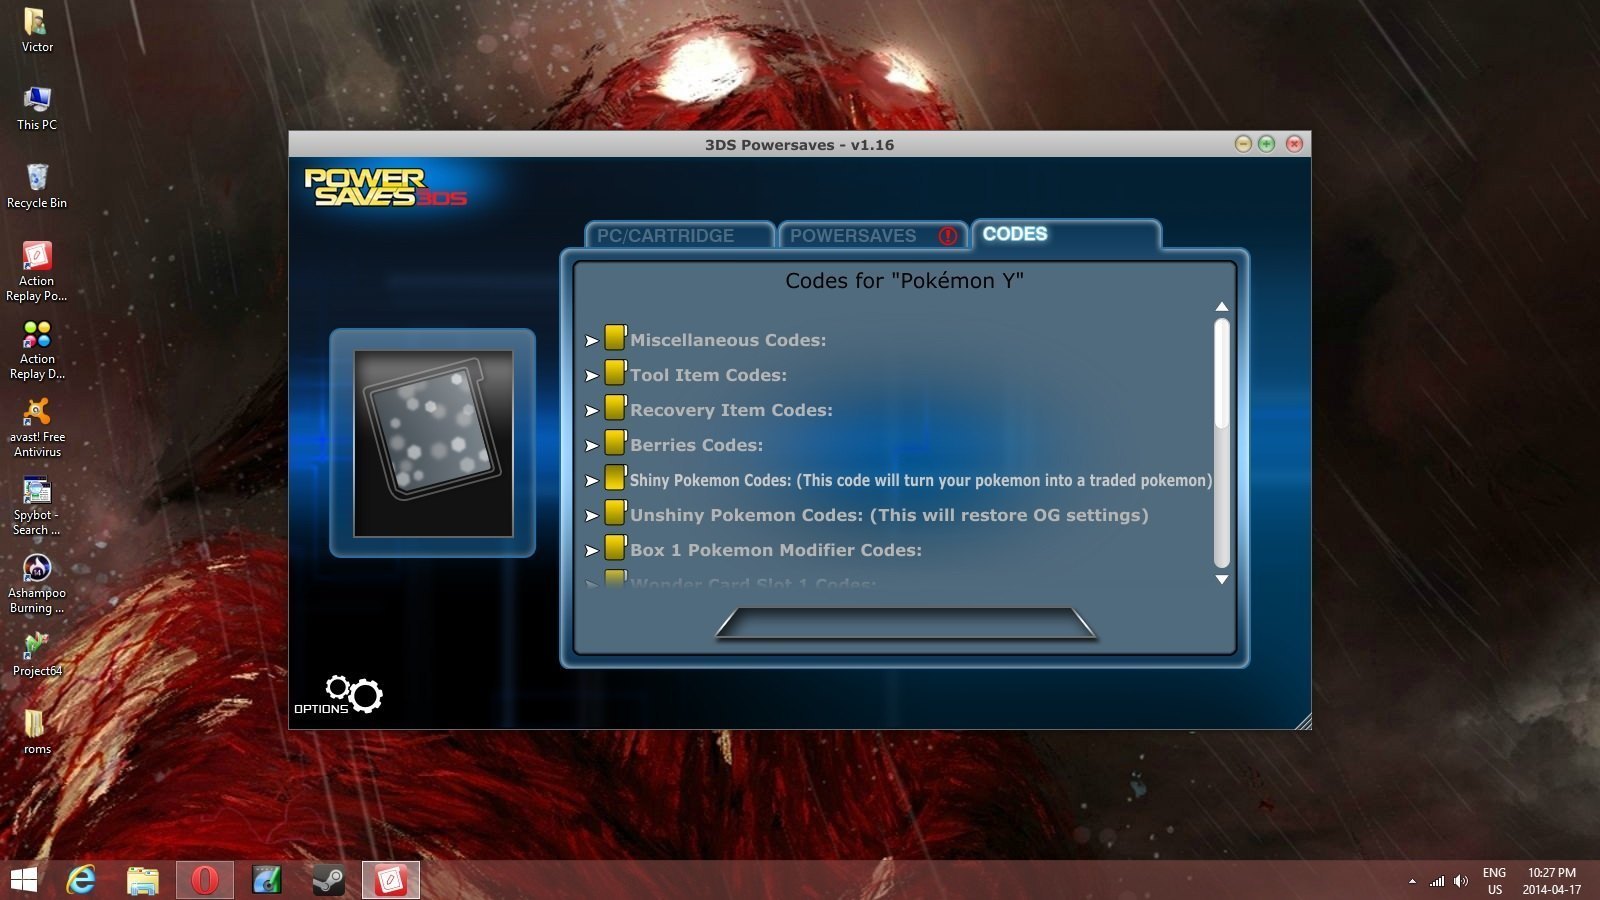1600x900 pixels.
Task: Switch to the CODES tab
Action: pyautogui.click(x=1066, y=234)
